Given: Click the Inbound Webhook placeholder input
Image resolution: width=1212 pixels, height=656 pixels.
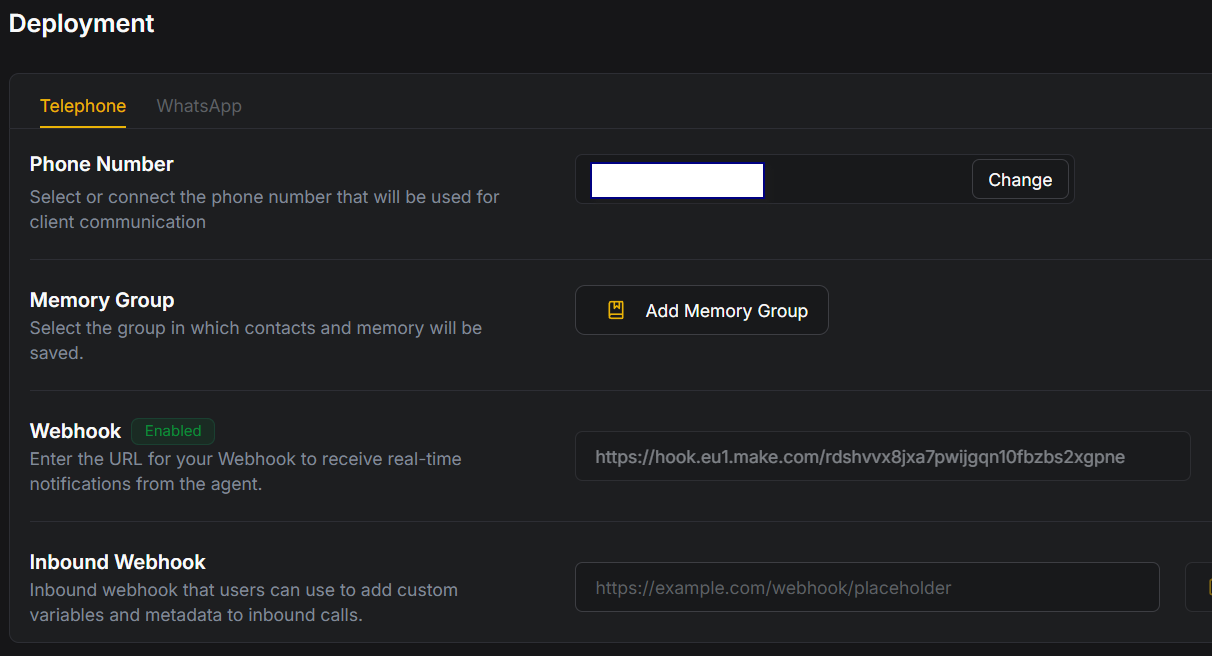Looking at the screenshot, I should (866, 588).
